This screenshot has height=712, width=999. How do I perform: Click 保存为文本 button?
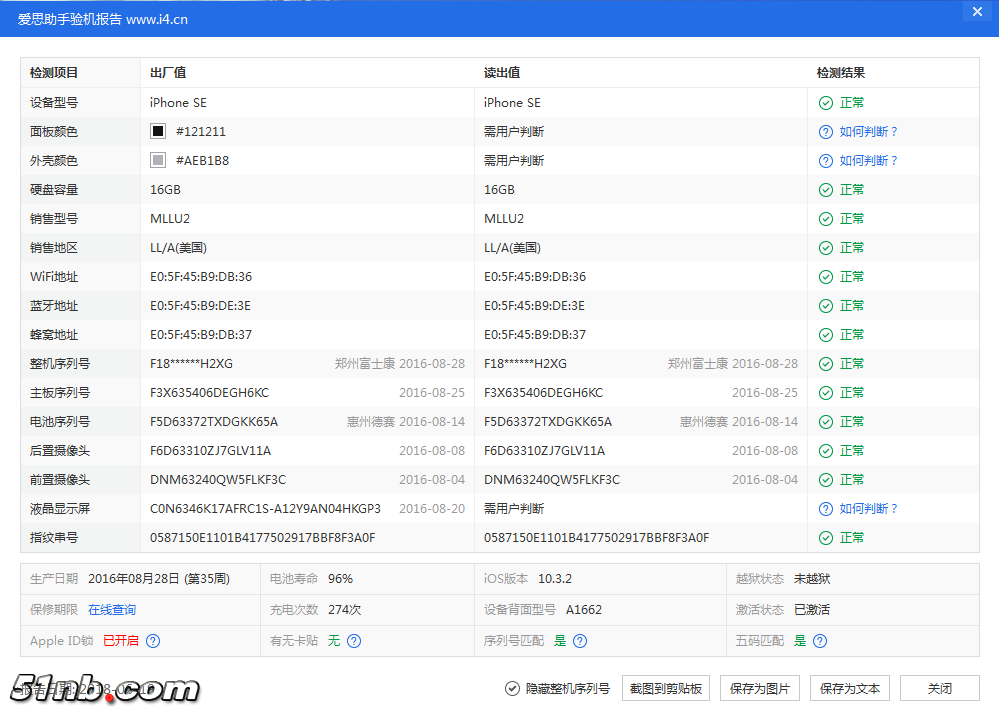coord(850,688)
